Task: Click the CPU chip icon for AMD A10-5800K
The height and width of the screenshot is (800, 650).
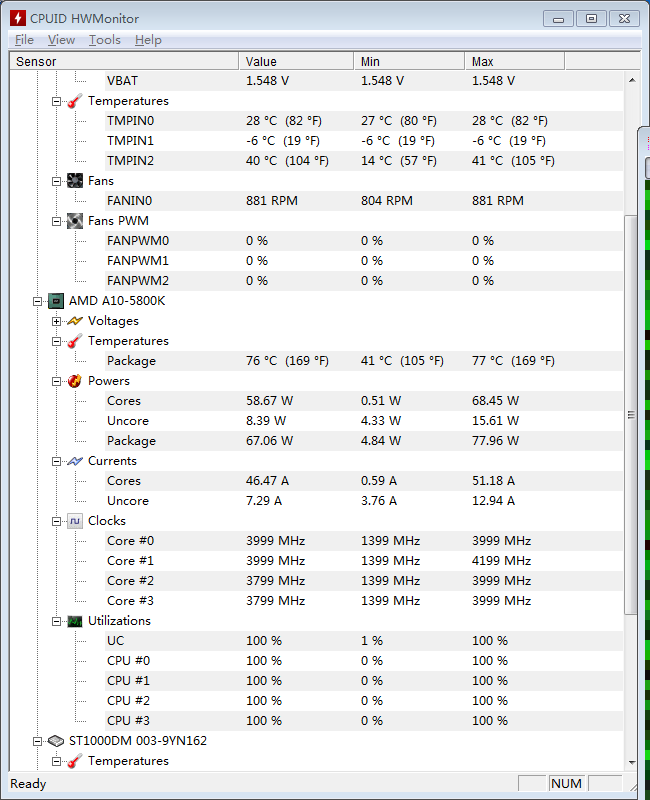Action: pyautogui.click(x=56, y=301)
